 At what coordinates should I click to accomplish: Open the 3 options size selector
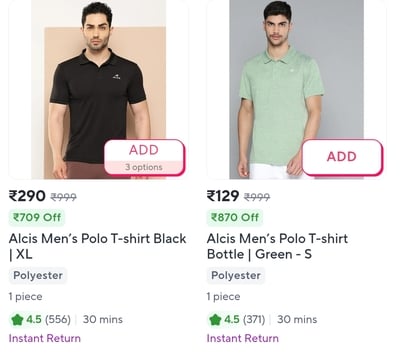144,167
